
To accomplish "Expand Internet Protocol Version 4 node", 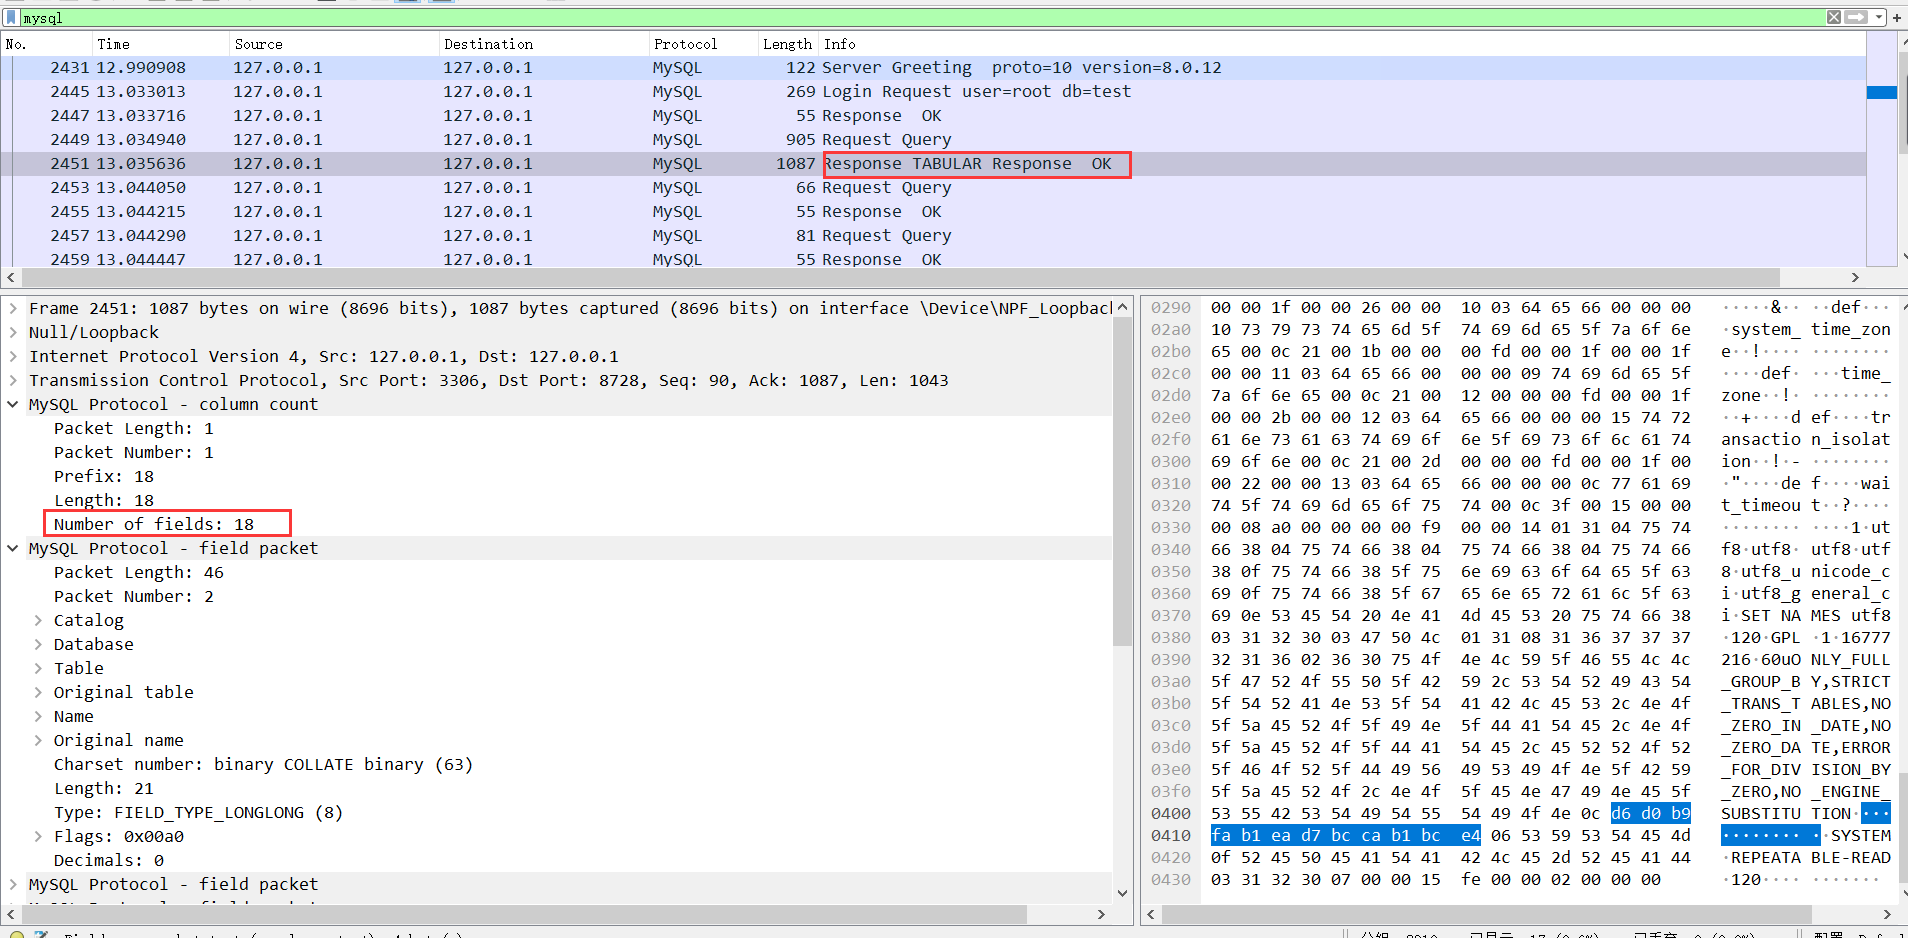I will point(13,356).
